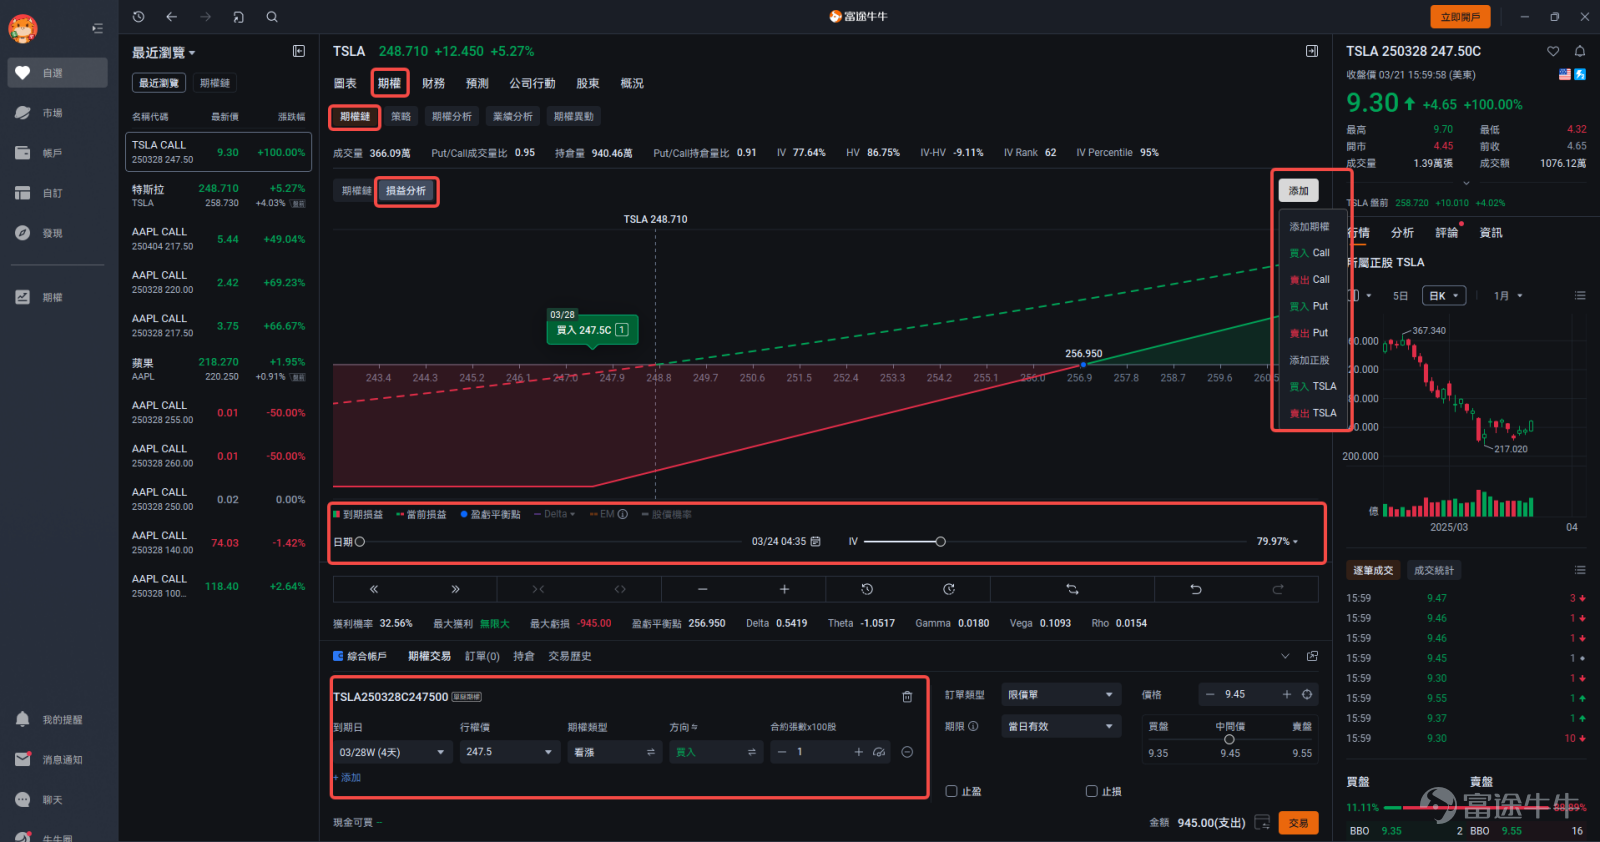Swap positions using the swap arrows icon
Viewport: 1600px width, 842px height.
point(1072,589)
